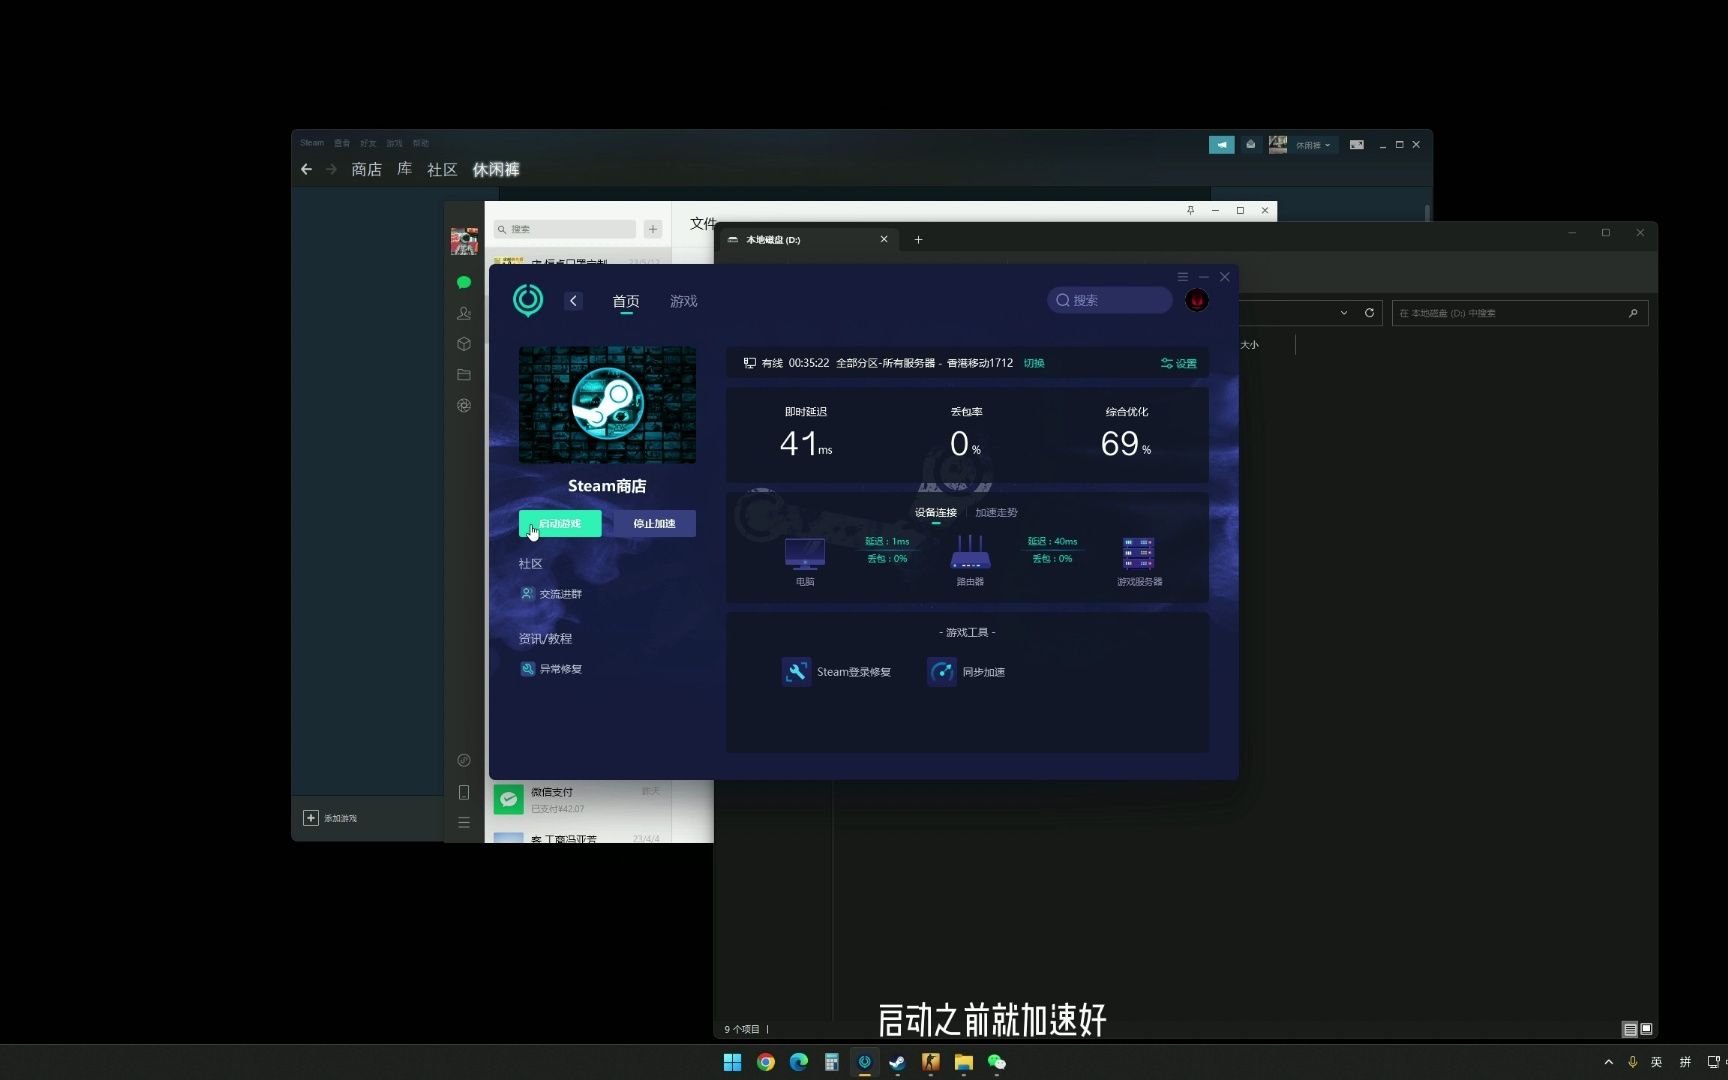Click the Steam商店 game cover thumbnail
This screenshot has width=1728, height=1080.
pos(607,405)
